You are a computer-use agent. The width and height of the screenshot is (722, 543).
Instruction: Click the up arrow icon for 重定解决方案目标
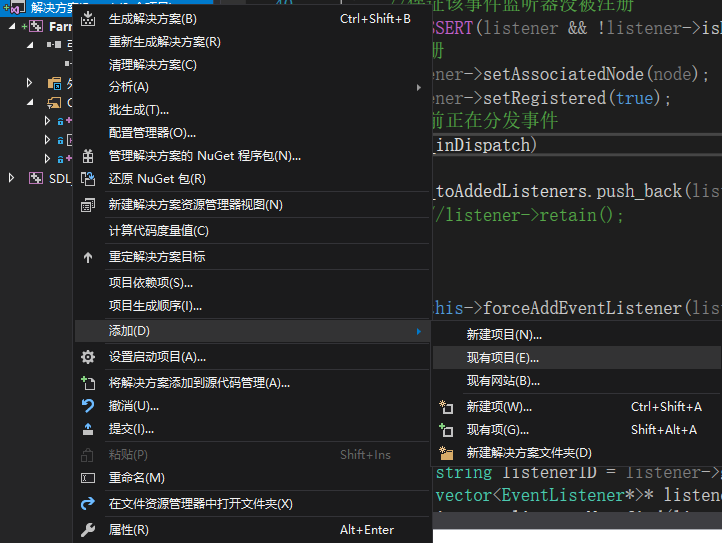pos(88,257)
